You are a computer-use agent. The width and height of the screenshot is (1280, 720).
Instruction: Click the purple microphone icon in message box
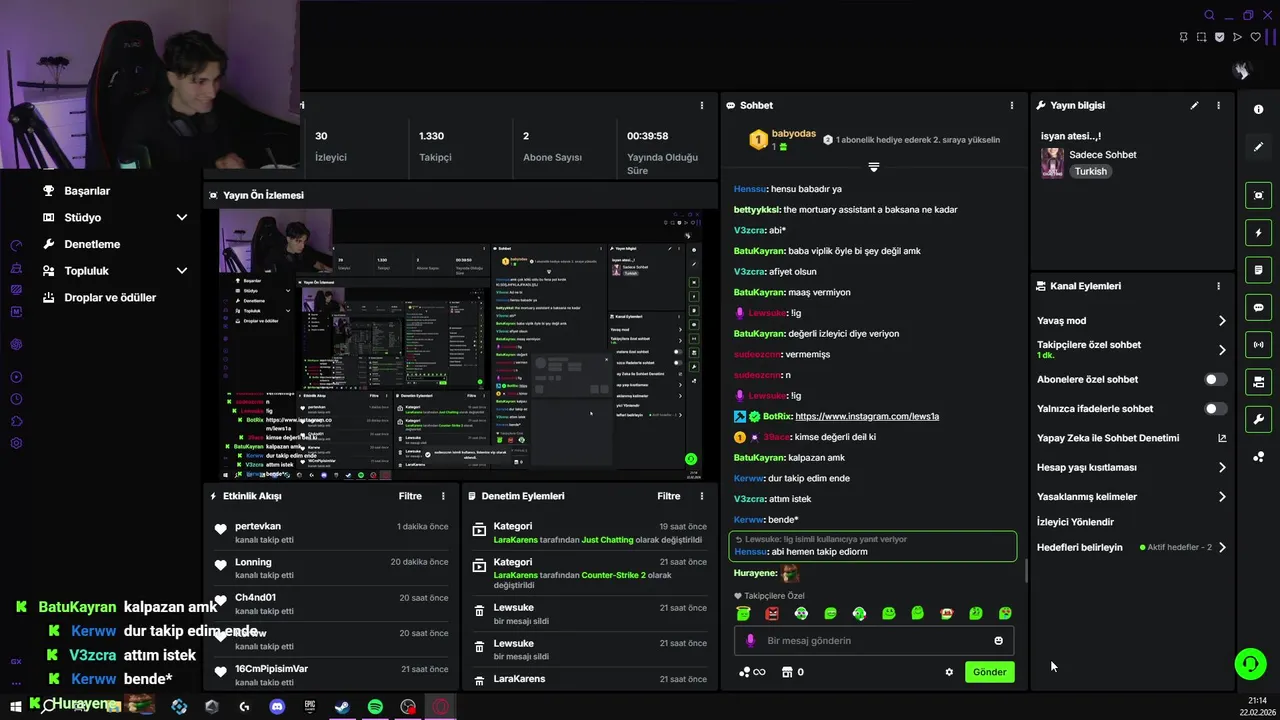point(750,641)
